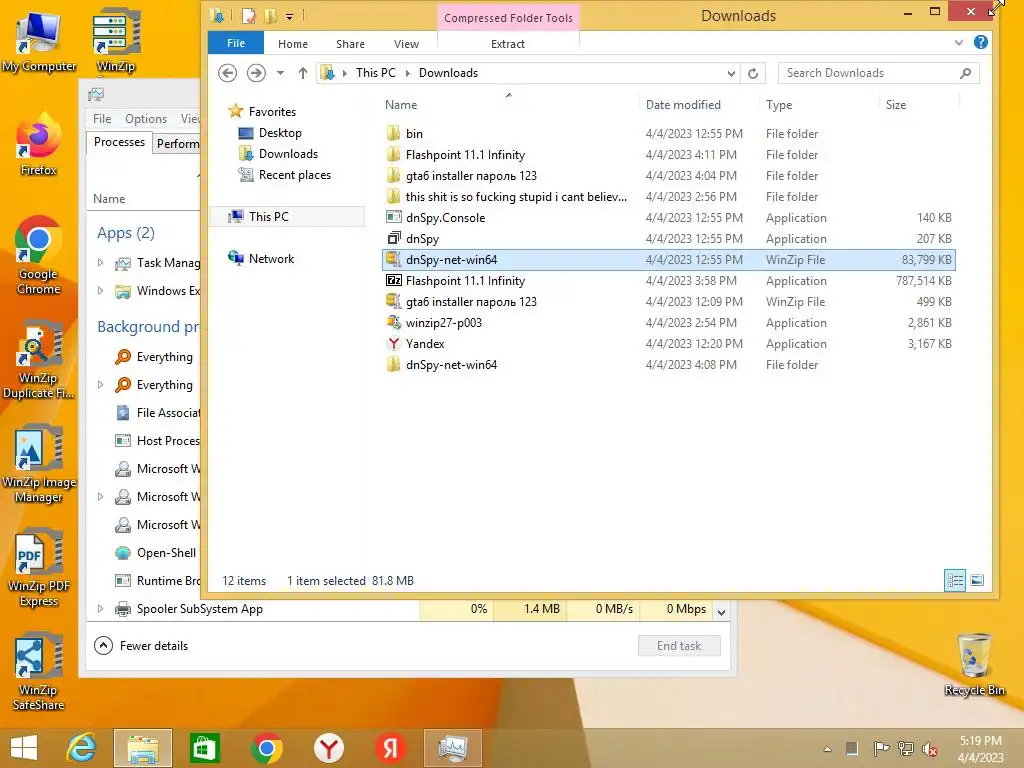Launch WinZip from desktop icon

116,40
